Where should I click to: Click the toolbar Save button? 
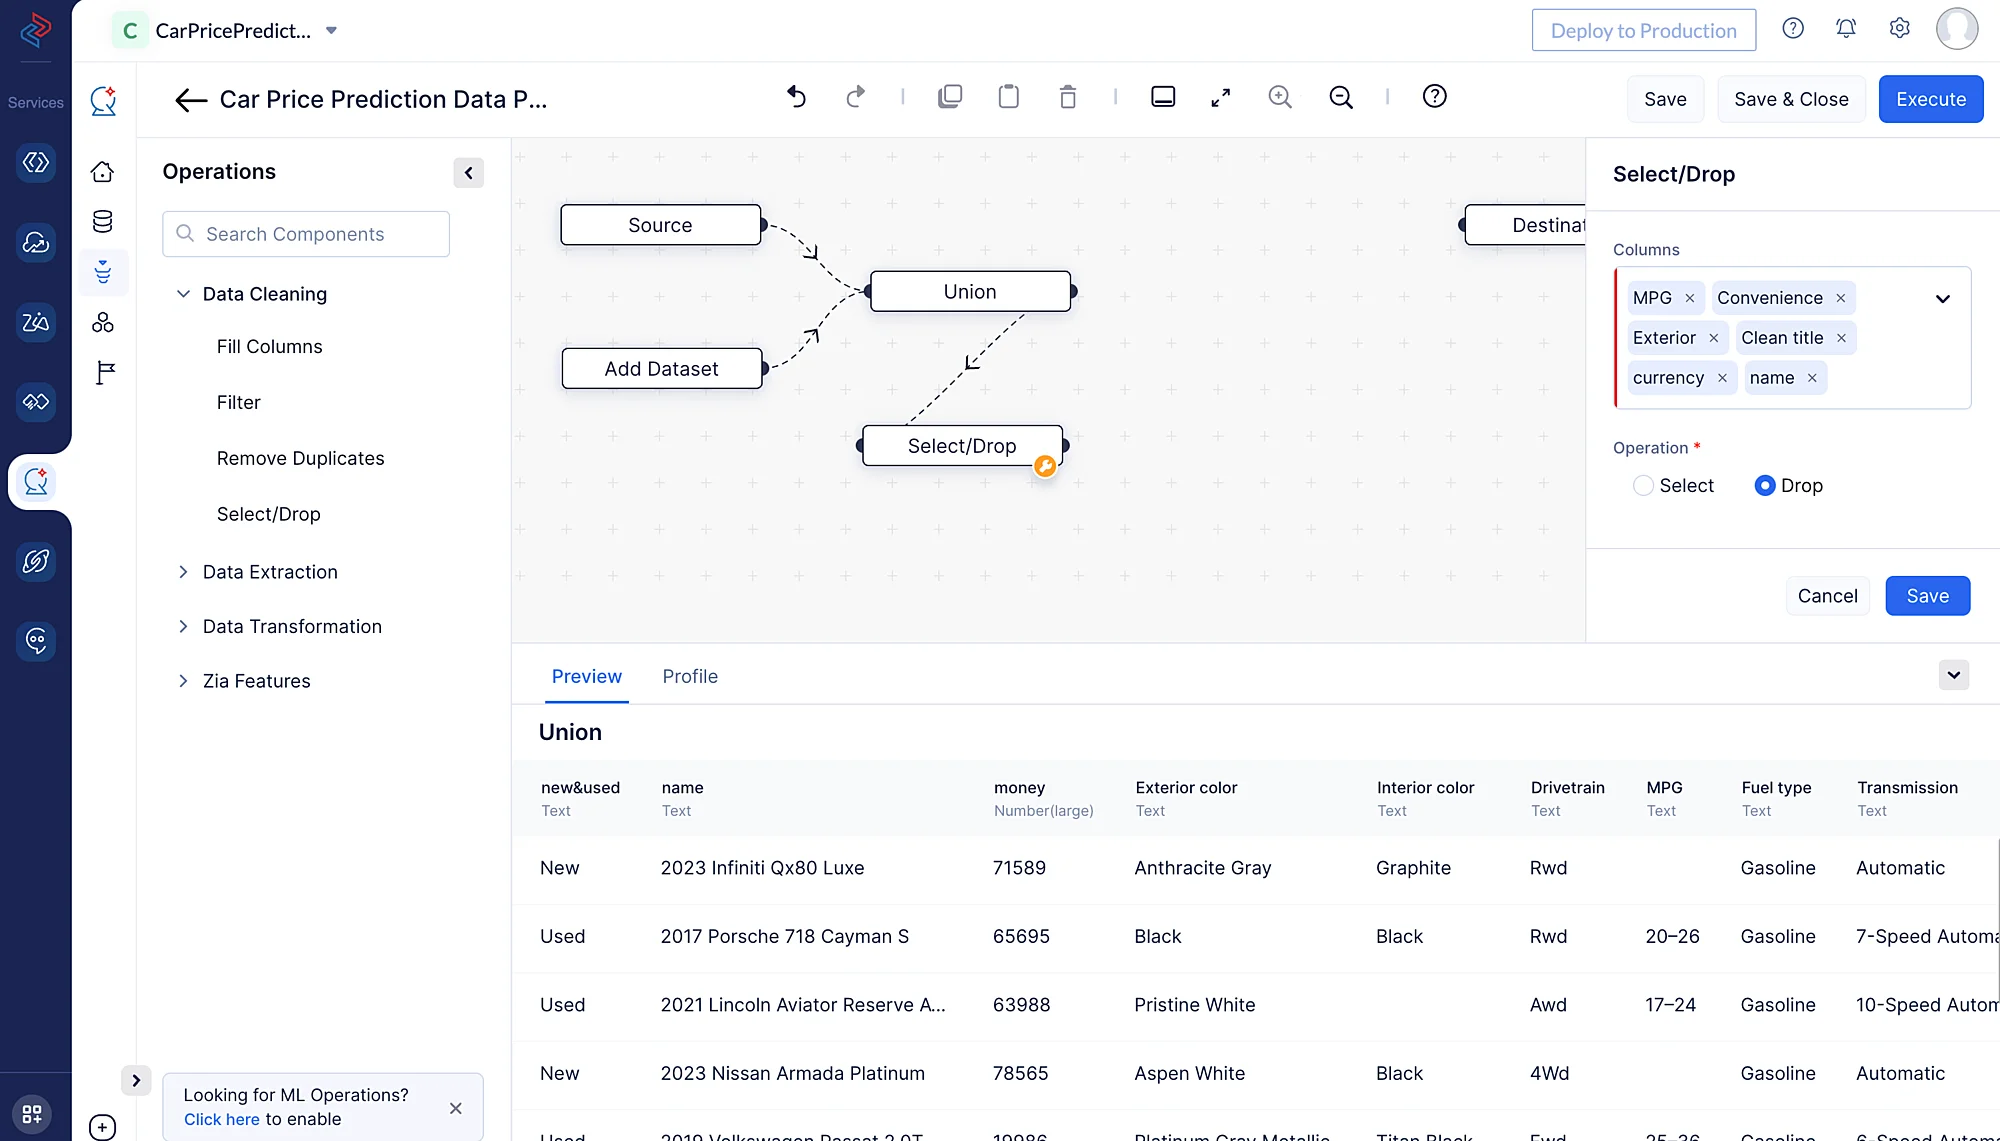tap(1665, 99)
